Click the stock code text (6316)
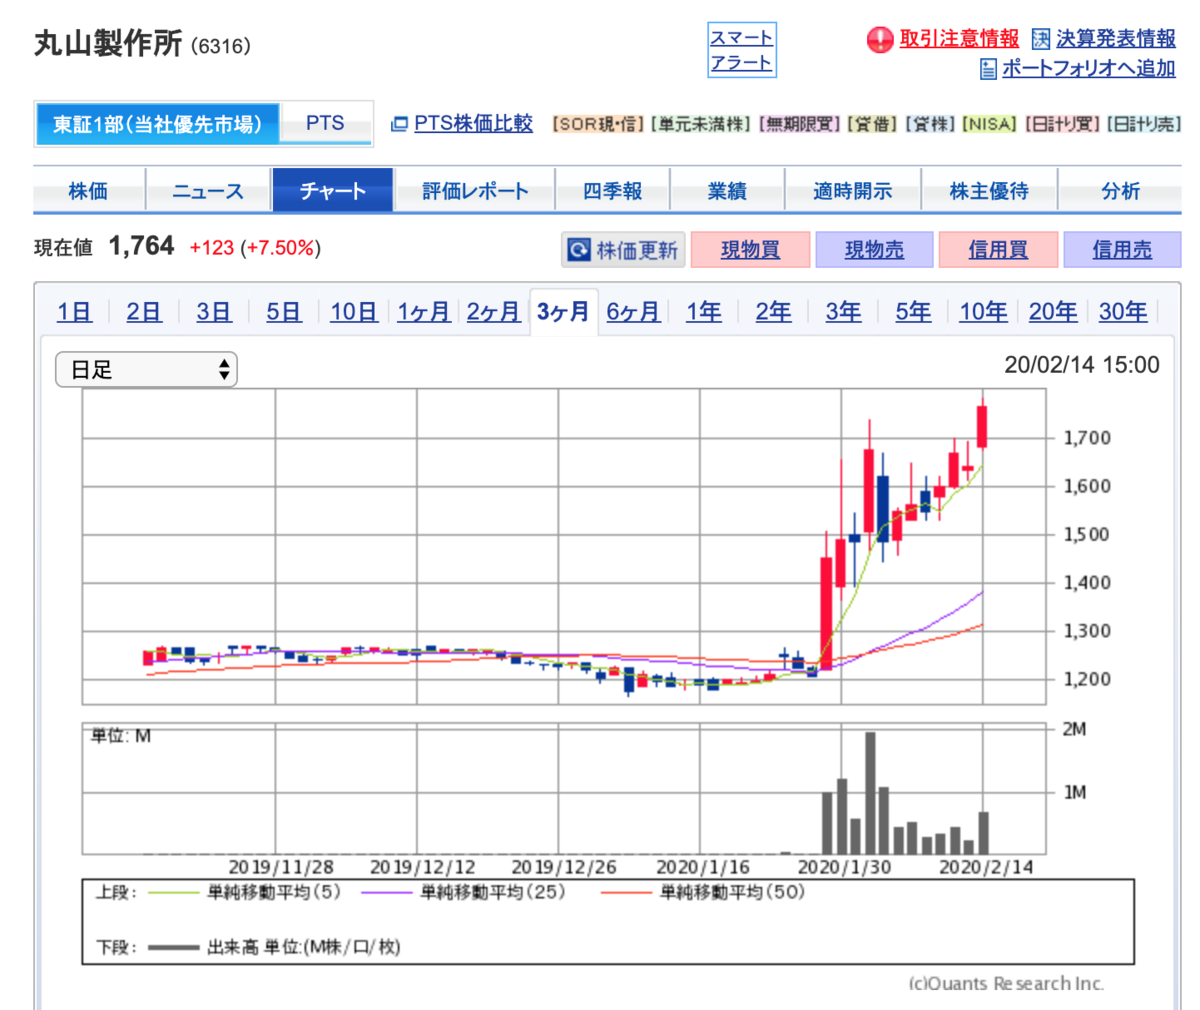 click(x=221, y=46)
